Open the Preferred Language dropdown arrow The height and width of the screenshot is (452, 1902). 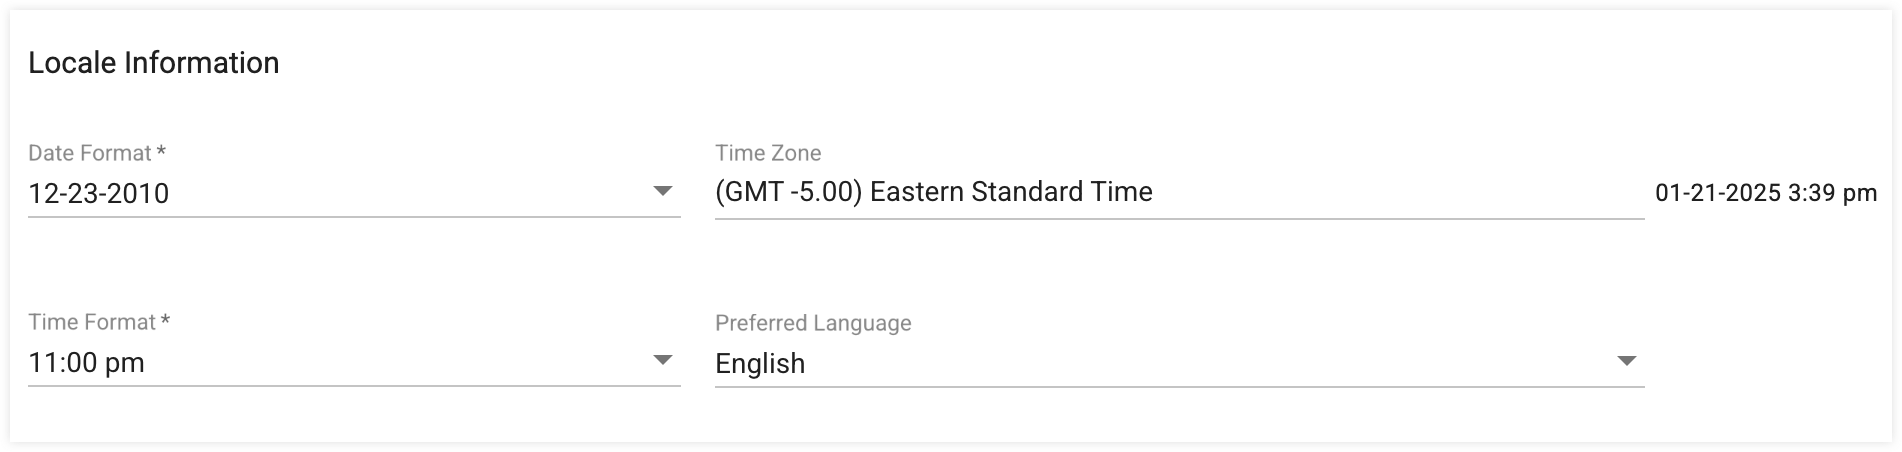click(1626, 361)
